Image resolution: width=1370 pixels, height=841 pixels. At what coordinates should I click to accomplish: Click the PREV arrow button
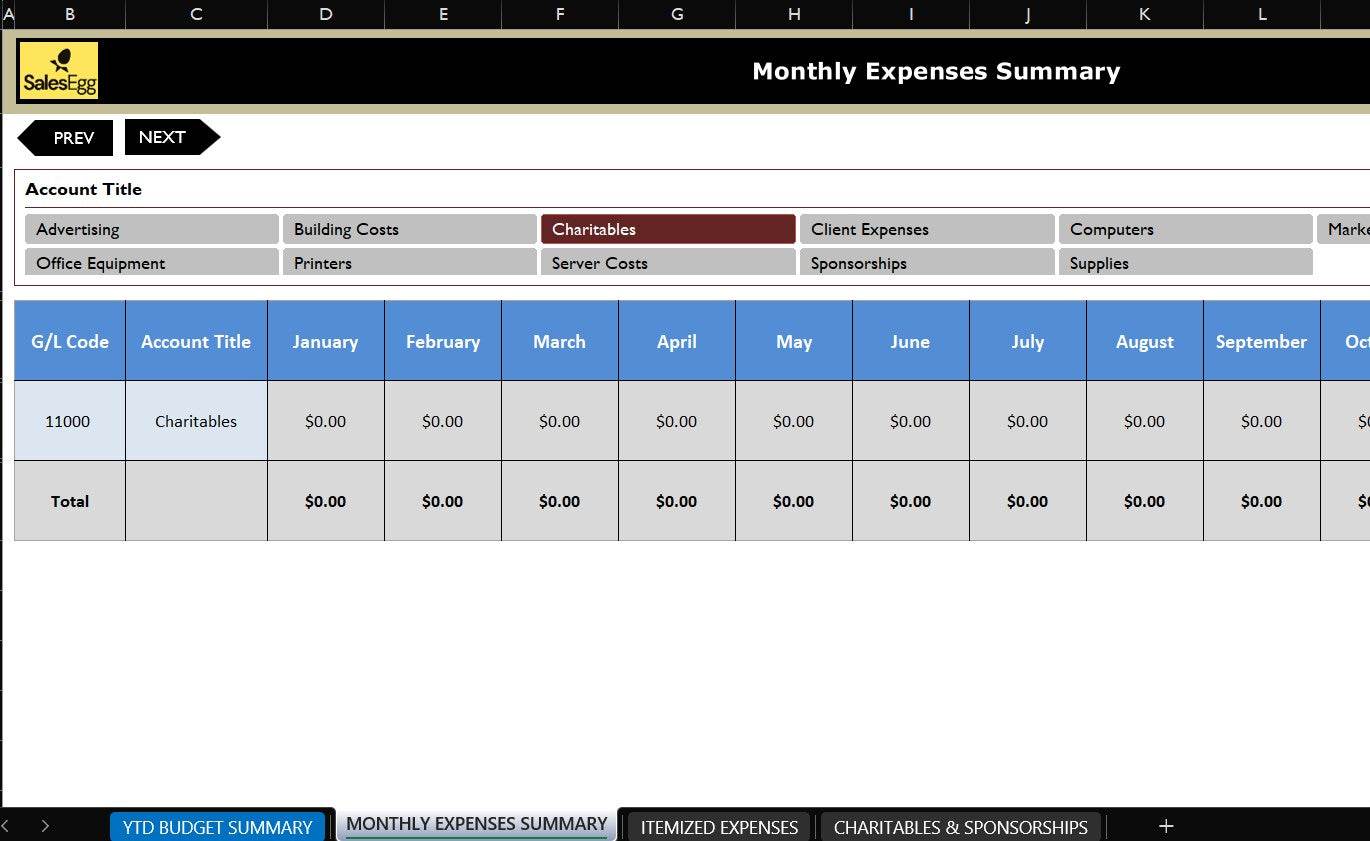67,138
